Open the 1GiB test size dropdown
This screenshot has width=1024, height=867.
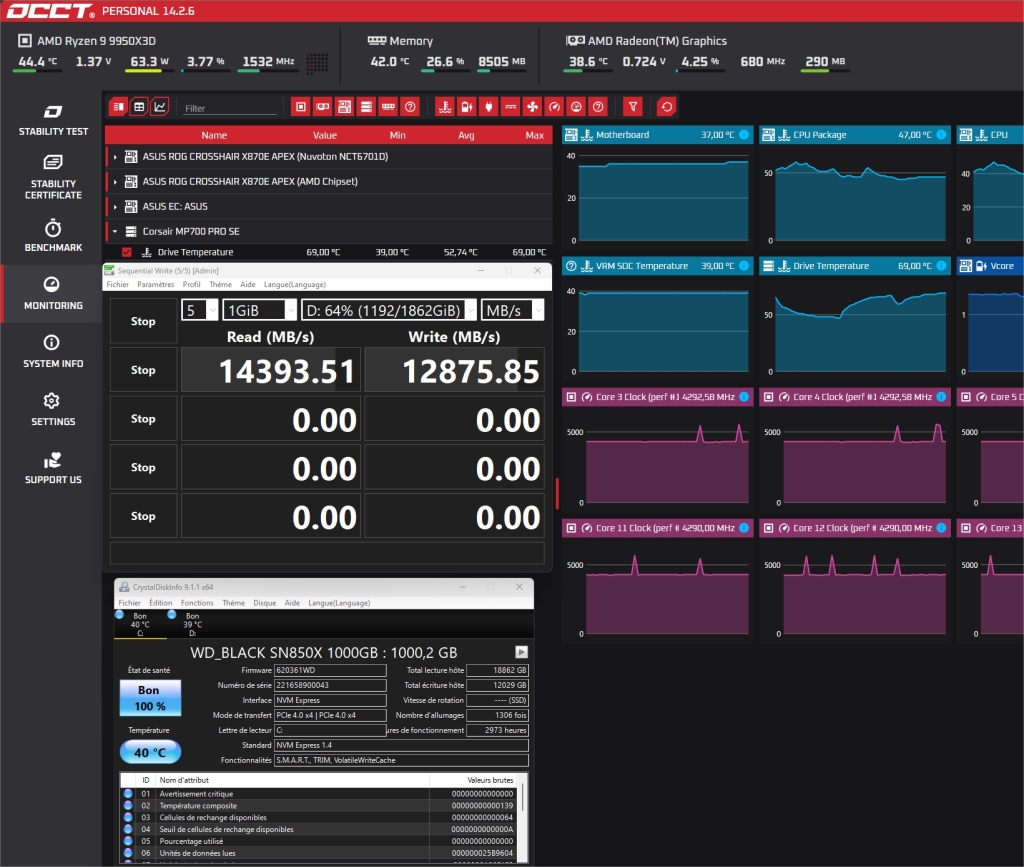(259, 310)
